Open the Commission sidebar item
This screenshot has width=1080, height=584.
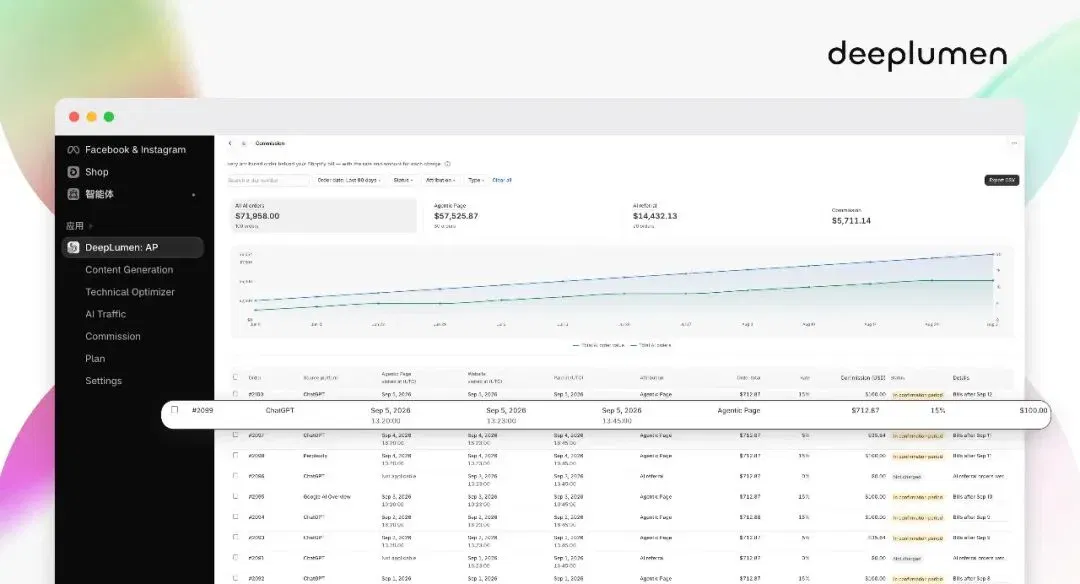coord(112,336)
